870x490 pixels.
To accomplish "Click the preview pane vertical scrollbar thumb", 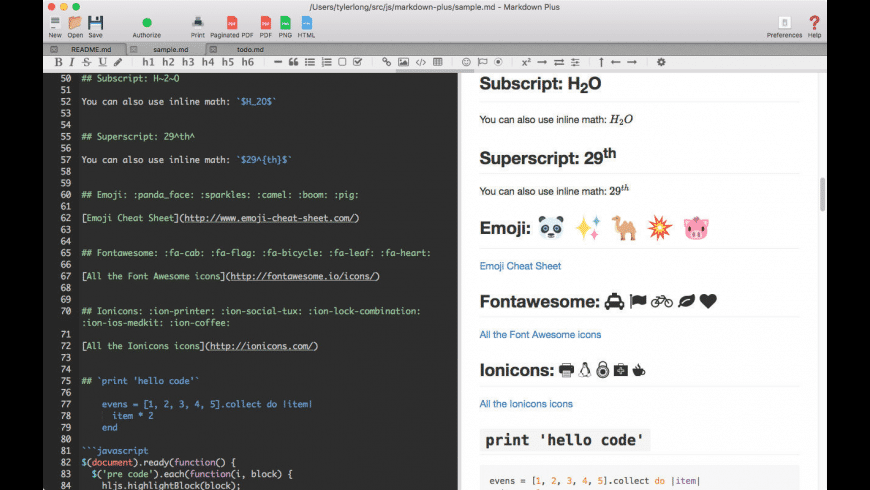I will coord(822,194).
